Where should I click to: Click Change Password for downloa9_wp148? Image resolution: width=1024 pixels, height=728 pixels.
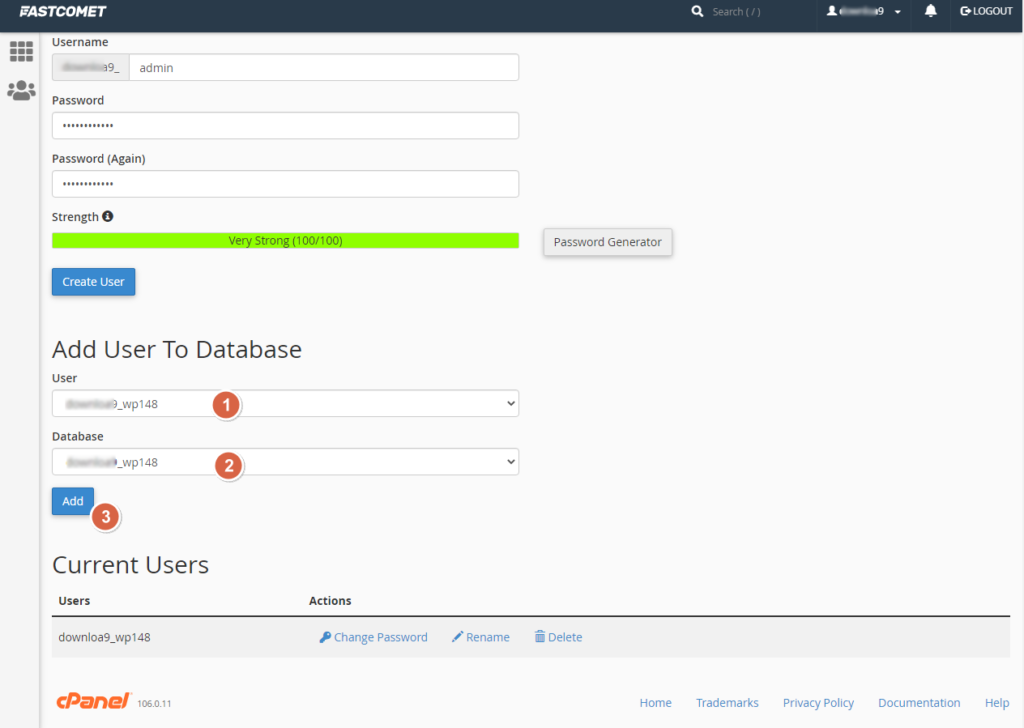tap(373, 637)
